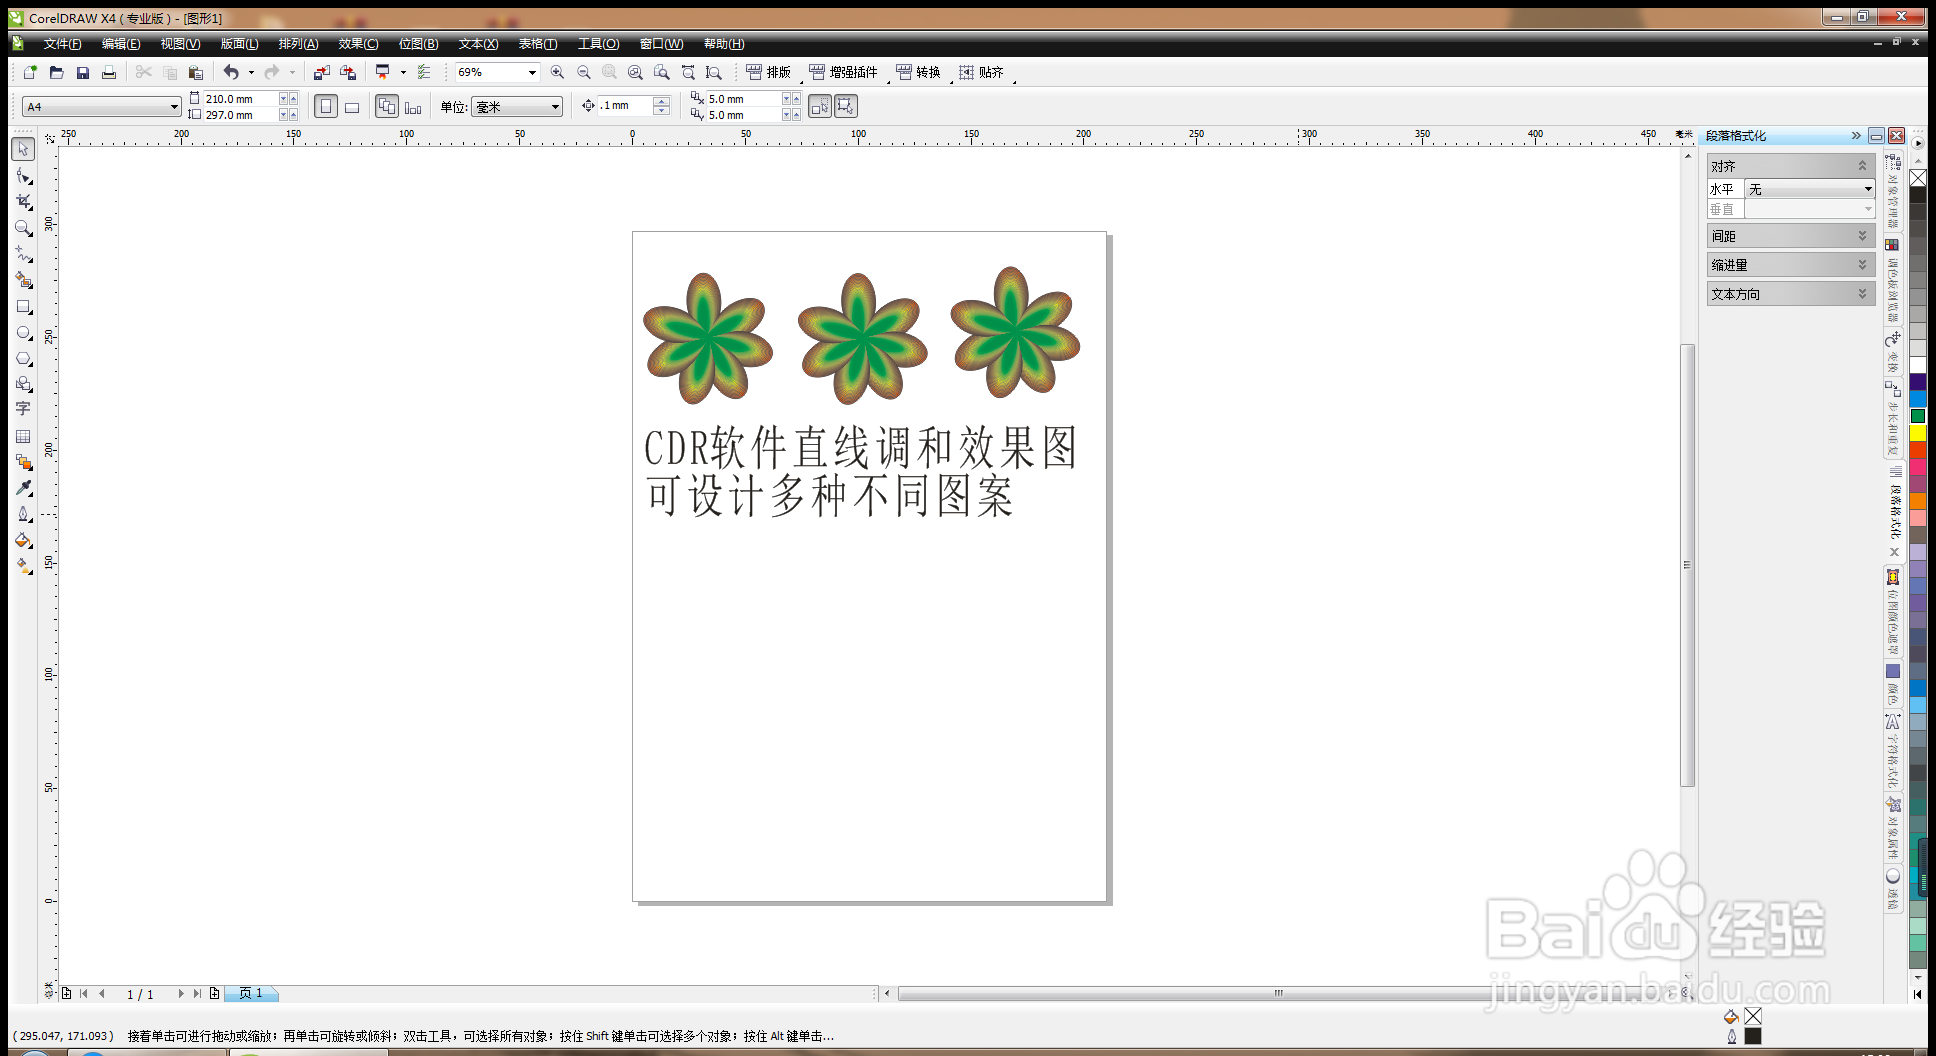Click the nudge offset .1 mm field
The width and height of the screenshot is (1936, 1056).
pos(626,106)
